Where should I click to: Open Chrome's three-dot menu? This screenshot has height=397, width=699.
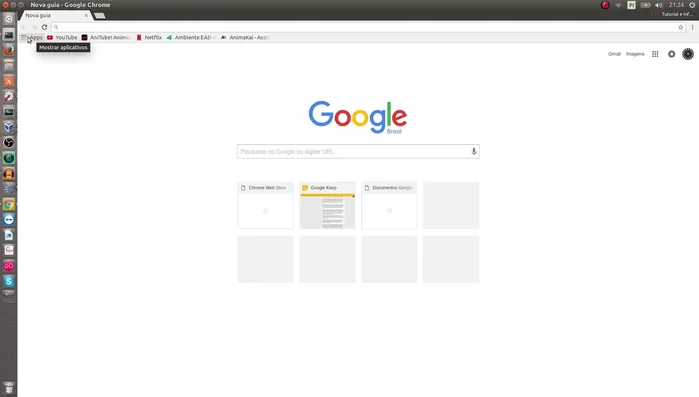(692, 27)
